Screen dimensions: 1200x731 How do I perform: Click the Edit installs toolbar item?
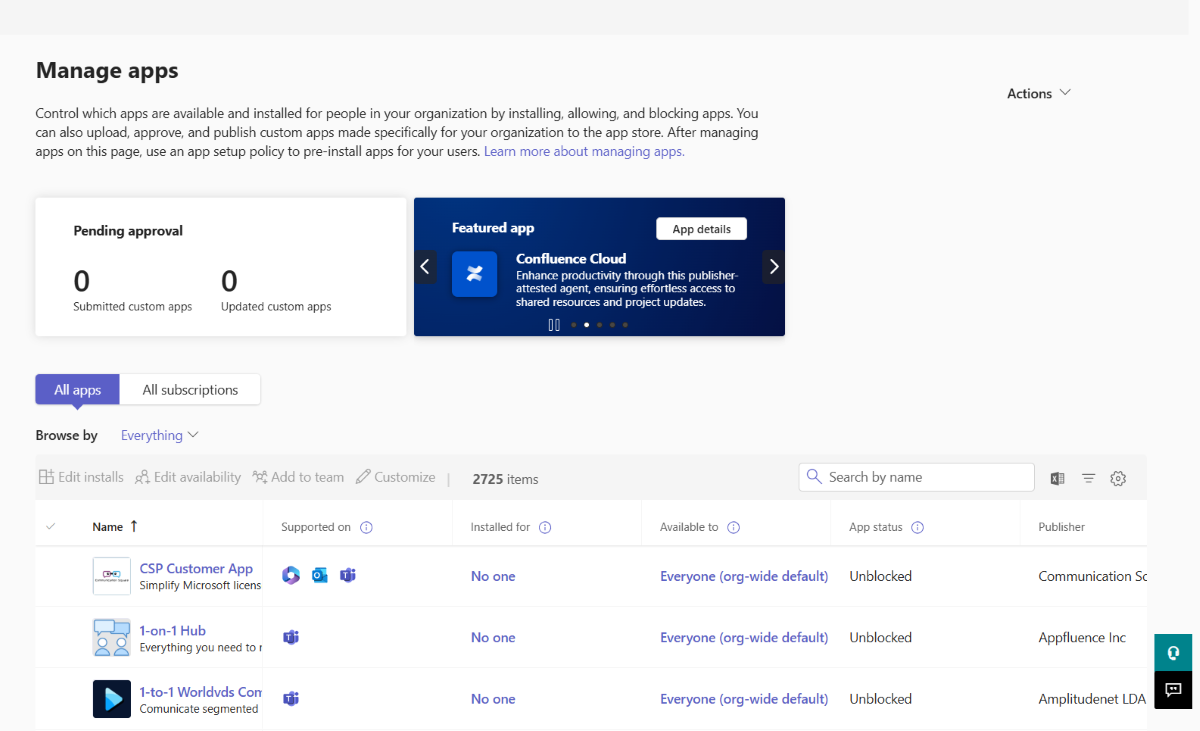pyautogui.click(x=81, y=477)
